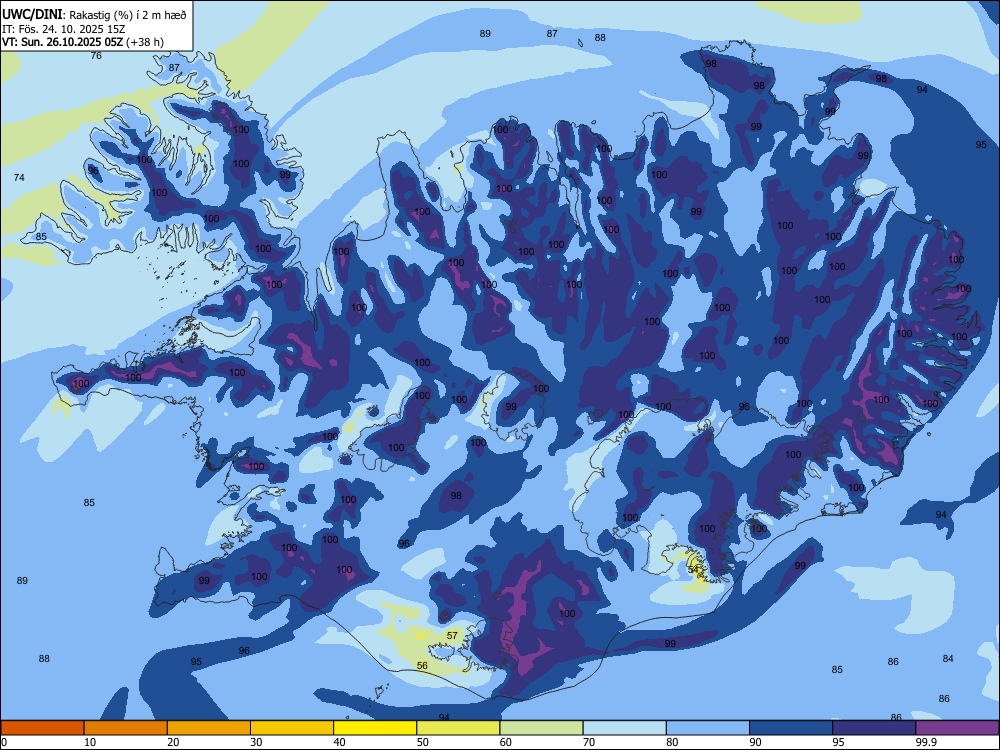Image resolution: width=1000 pixels, height=750 pixels.
Task: Click the orange 10–20 legend swatch
Action: tap(126, 728)
